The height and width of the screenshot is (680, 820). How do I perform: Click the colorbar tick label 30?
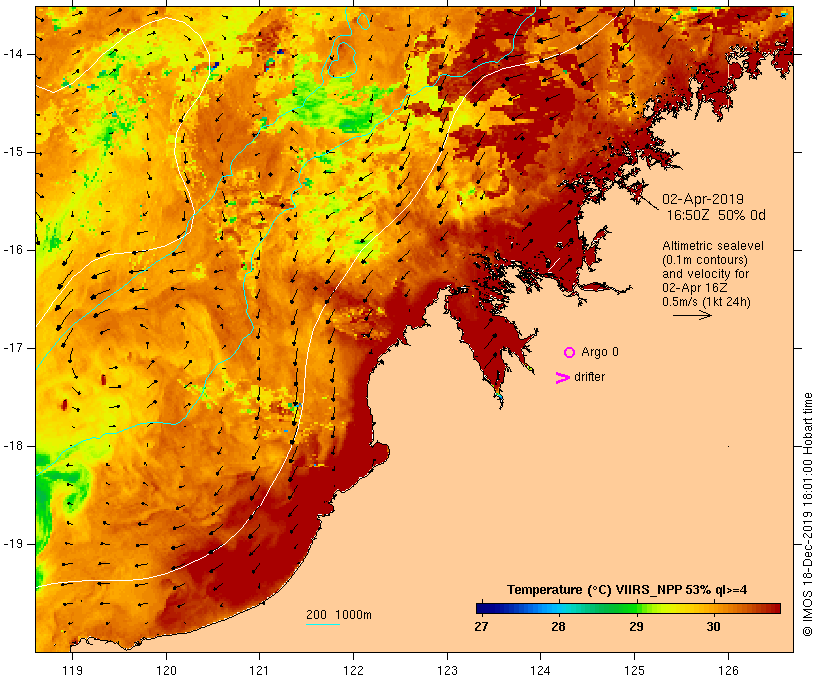coord(713,626)
